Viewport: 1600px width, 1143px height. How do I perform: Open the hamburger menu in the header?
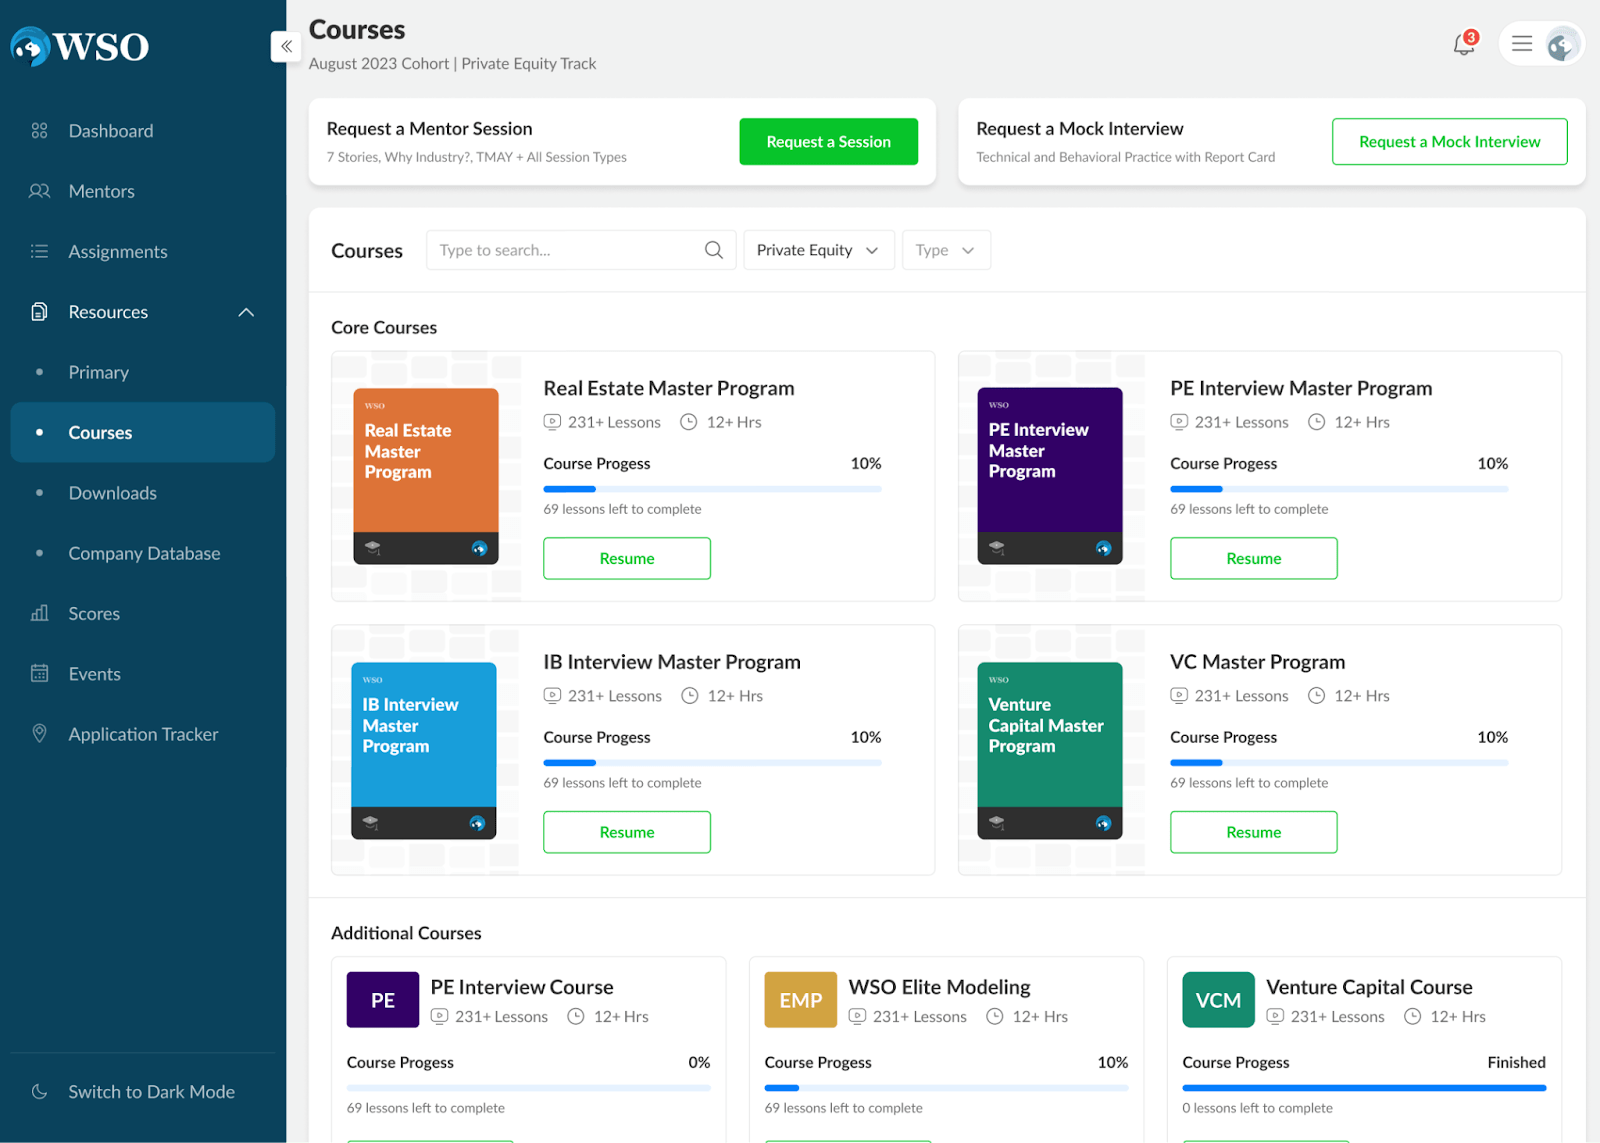1522,44
